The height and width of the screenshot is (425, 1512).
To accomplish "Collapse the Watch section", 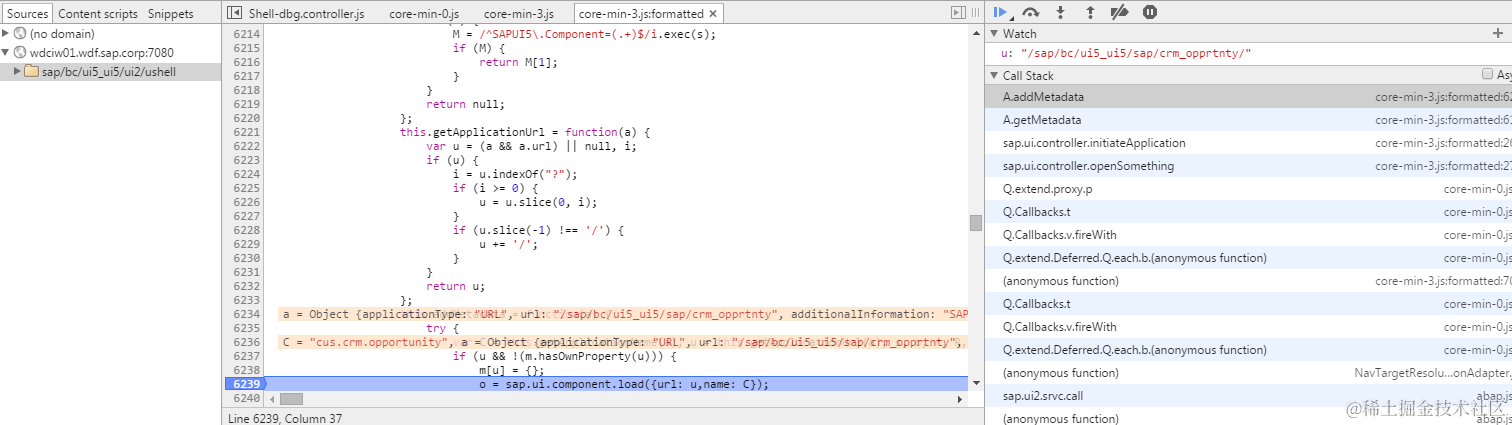I will click(994, 33).
